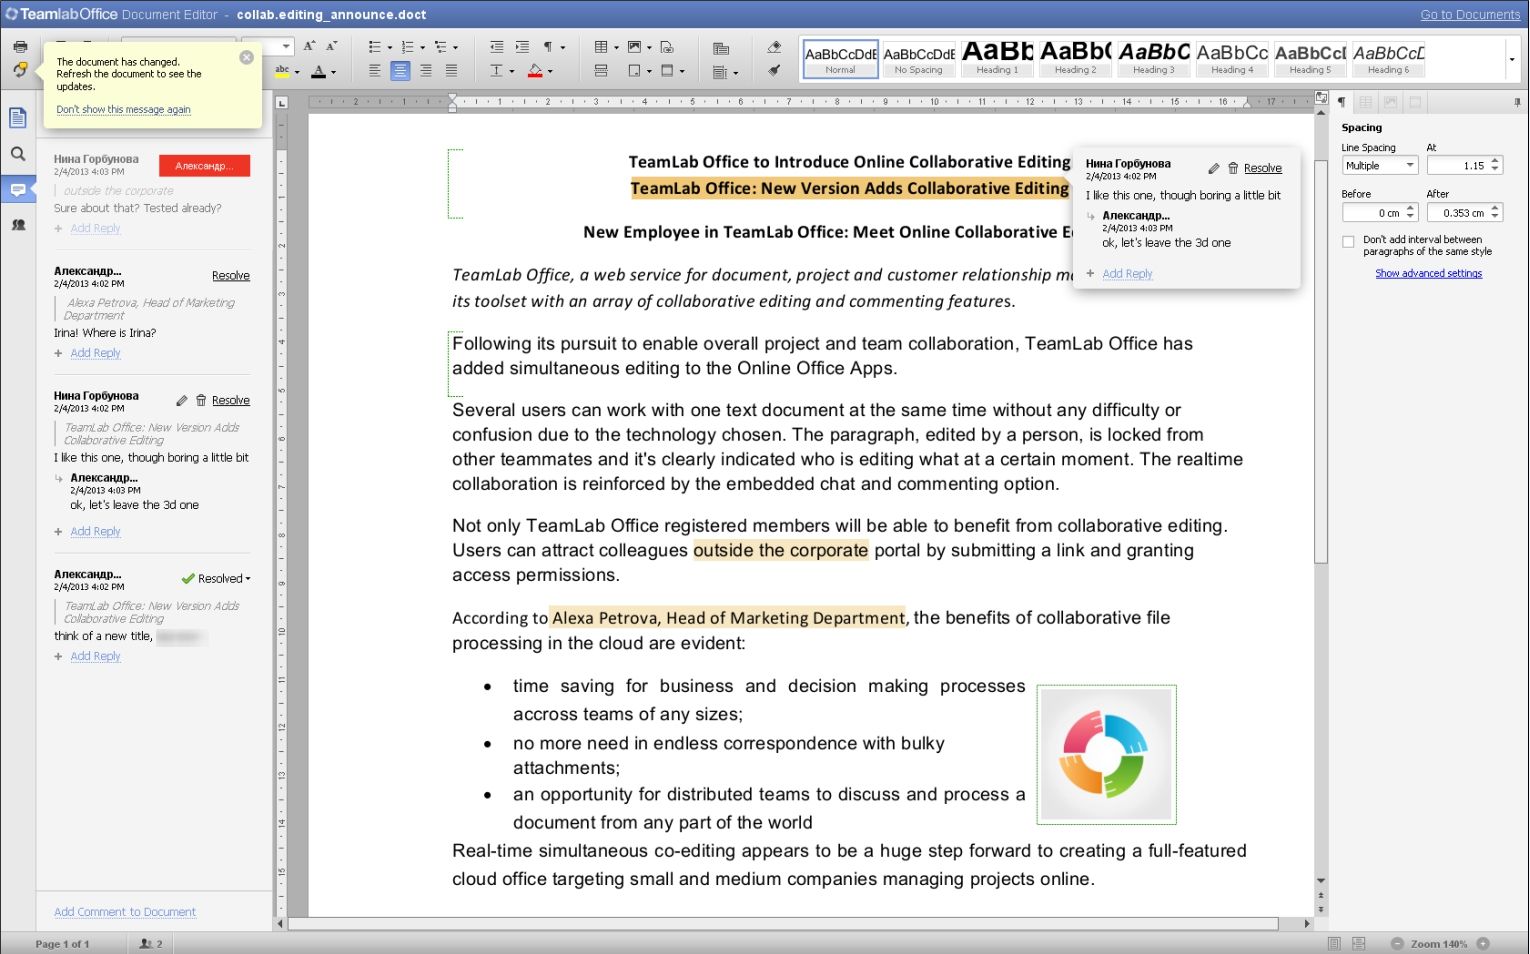This screenshot has width=1530, height=954.
Task: Open highlight color dropdown arrow
Action: (x=297, y=72)
